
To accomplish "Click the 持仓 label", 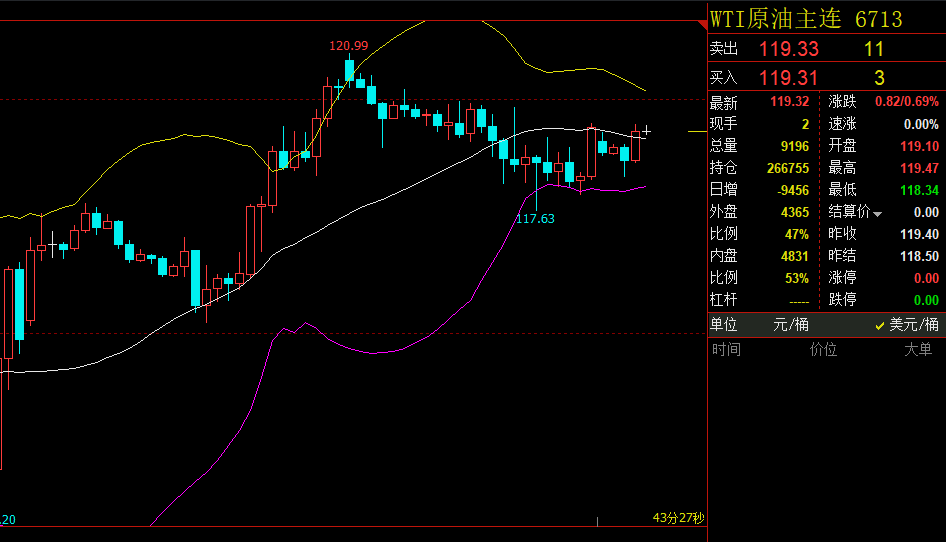I will tap(723, 168).
